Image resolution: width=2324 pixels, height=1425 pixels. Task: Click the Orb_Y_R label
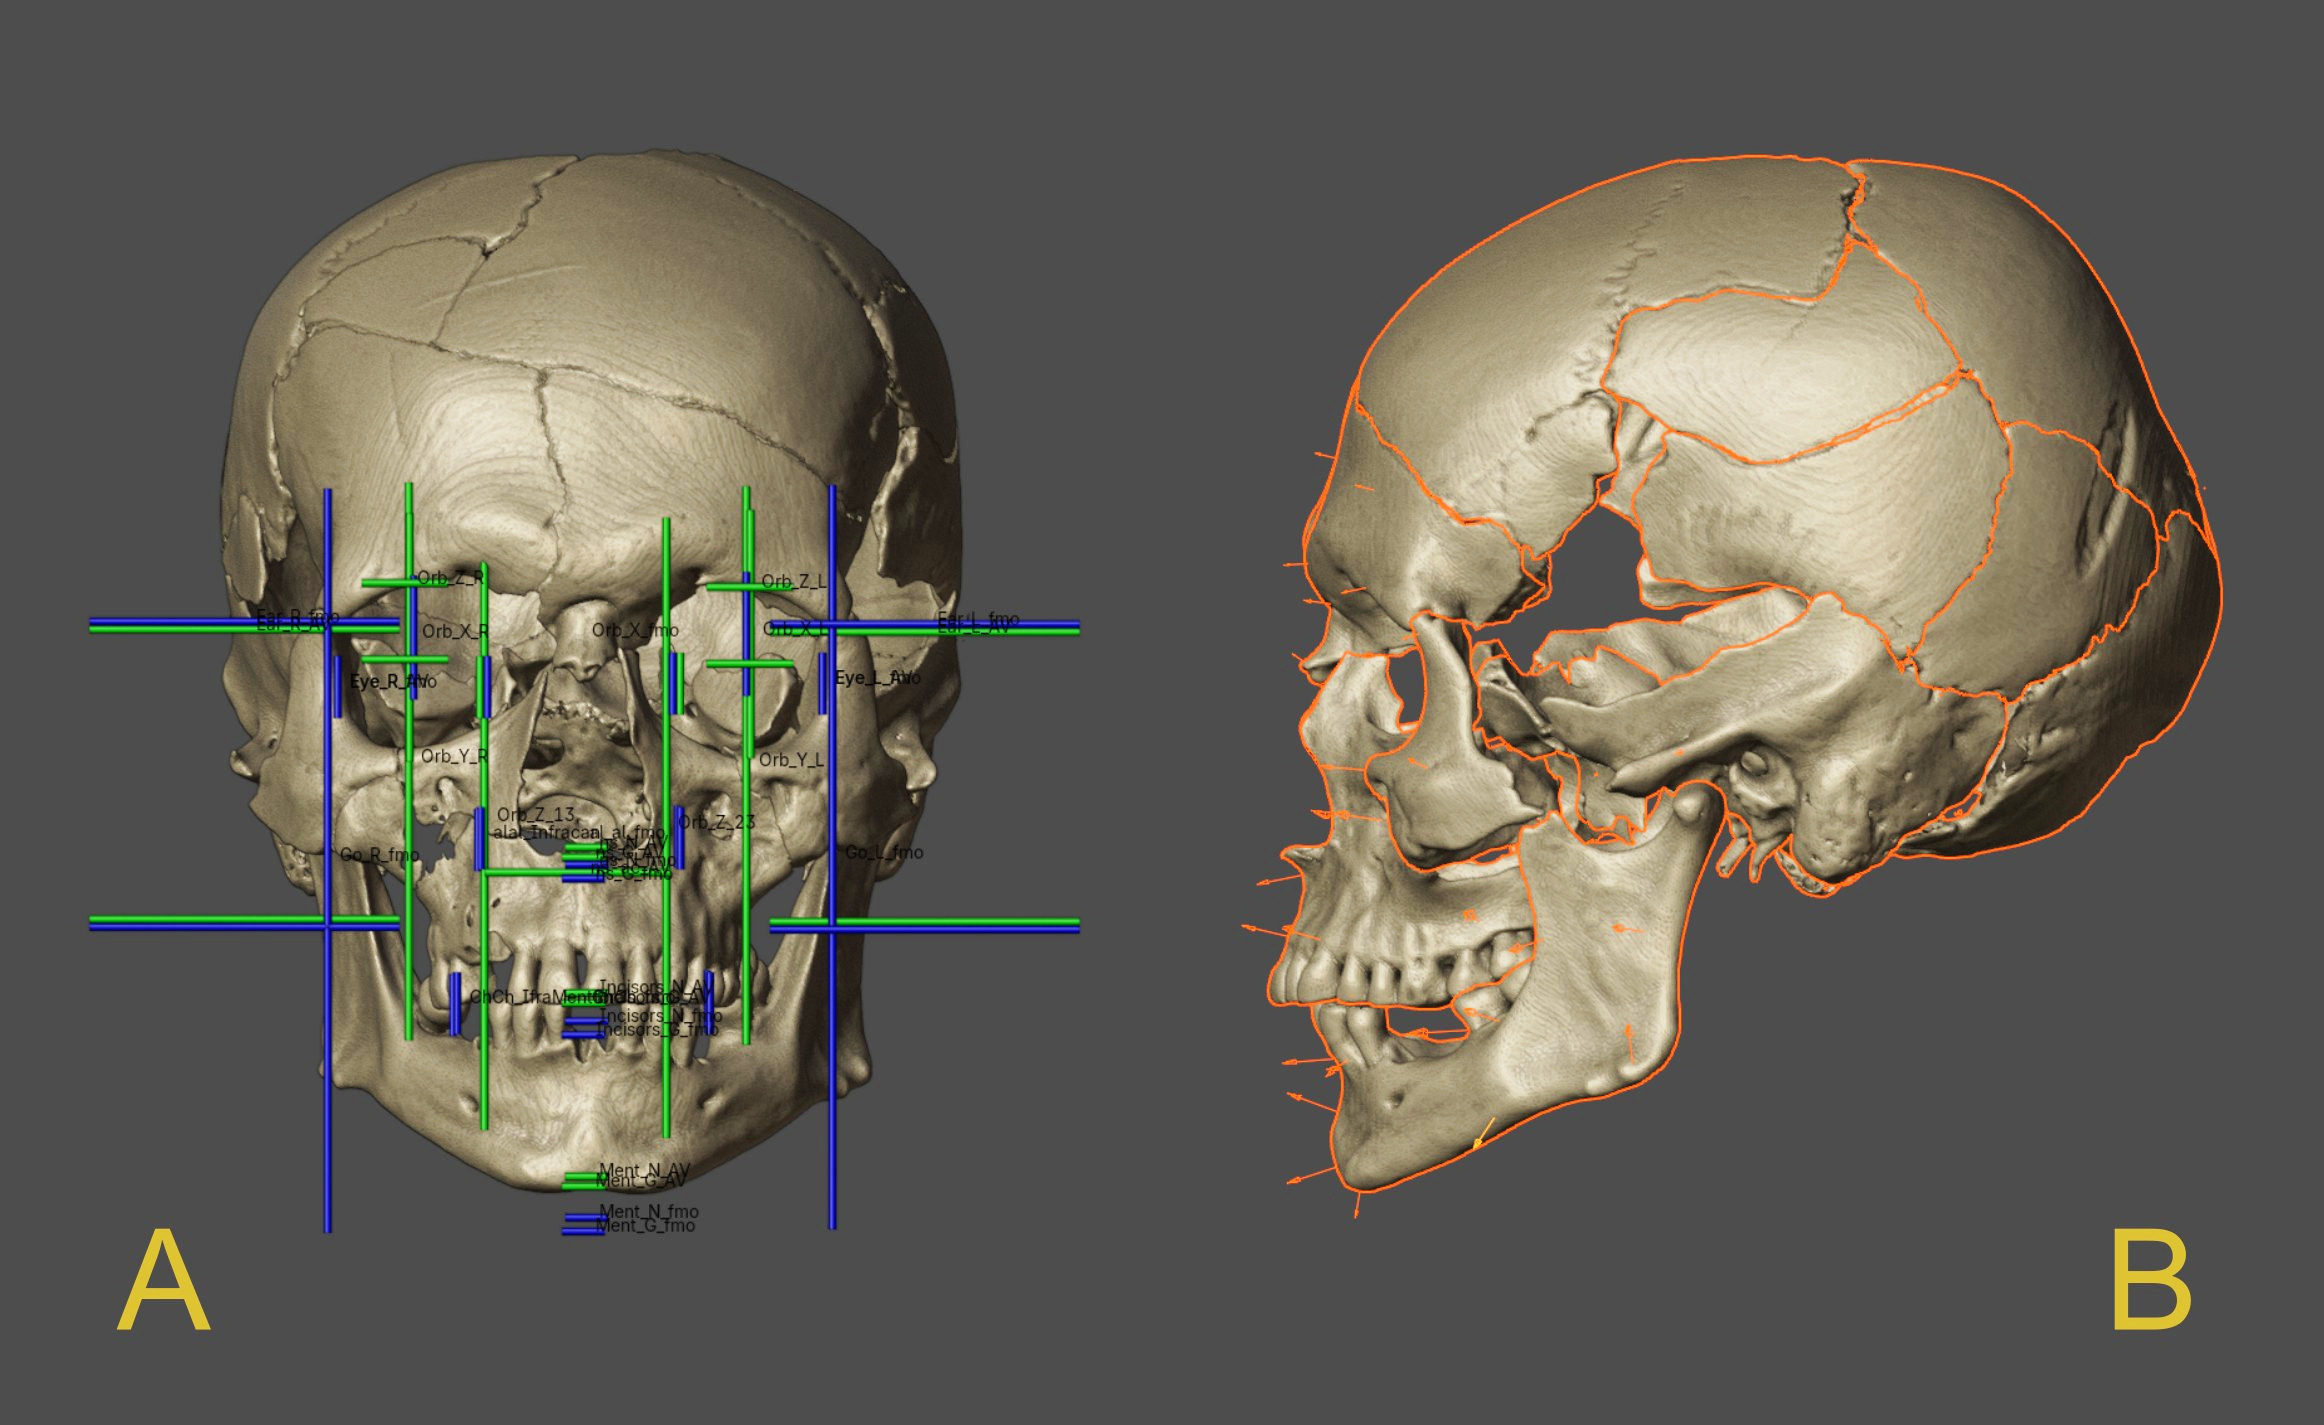click(454, 756)
